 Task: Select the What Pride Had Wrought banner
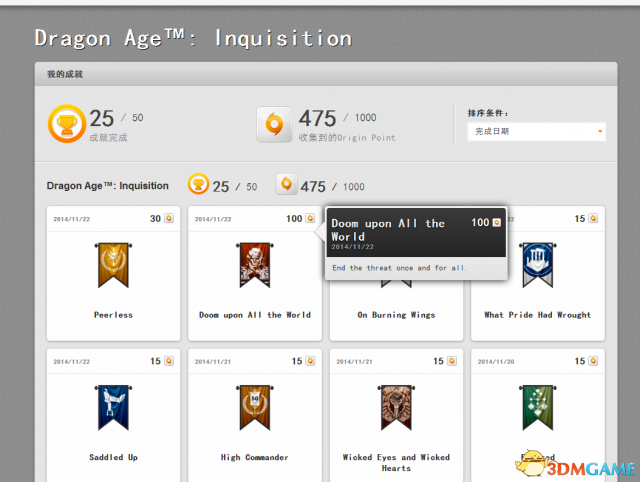point(538,265)
